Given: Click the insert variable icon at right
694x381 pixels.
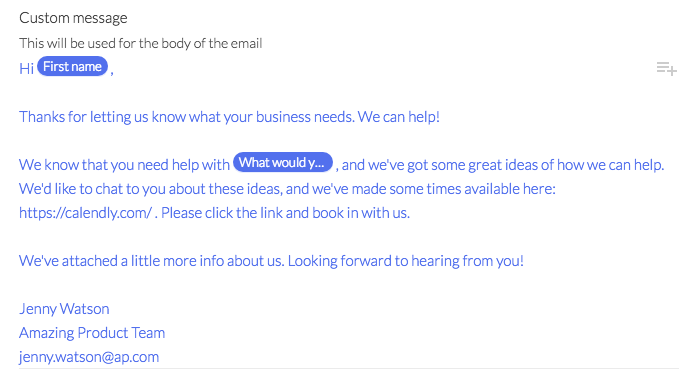Looking at the screenshot, I should click(667, 69).
